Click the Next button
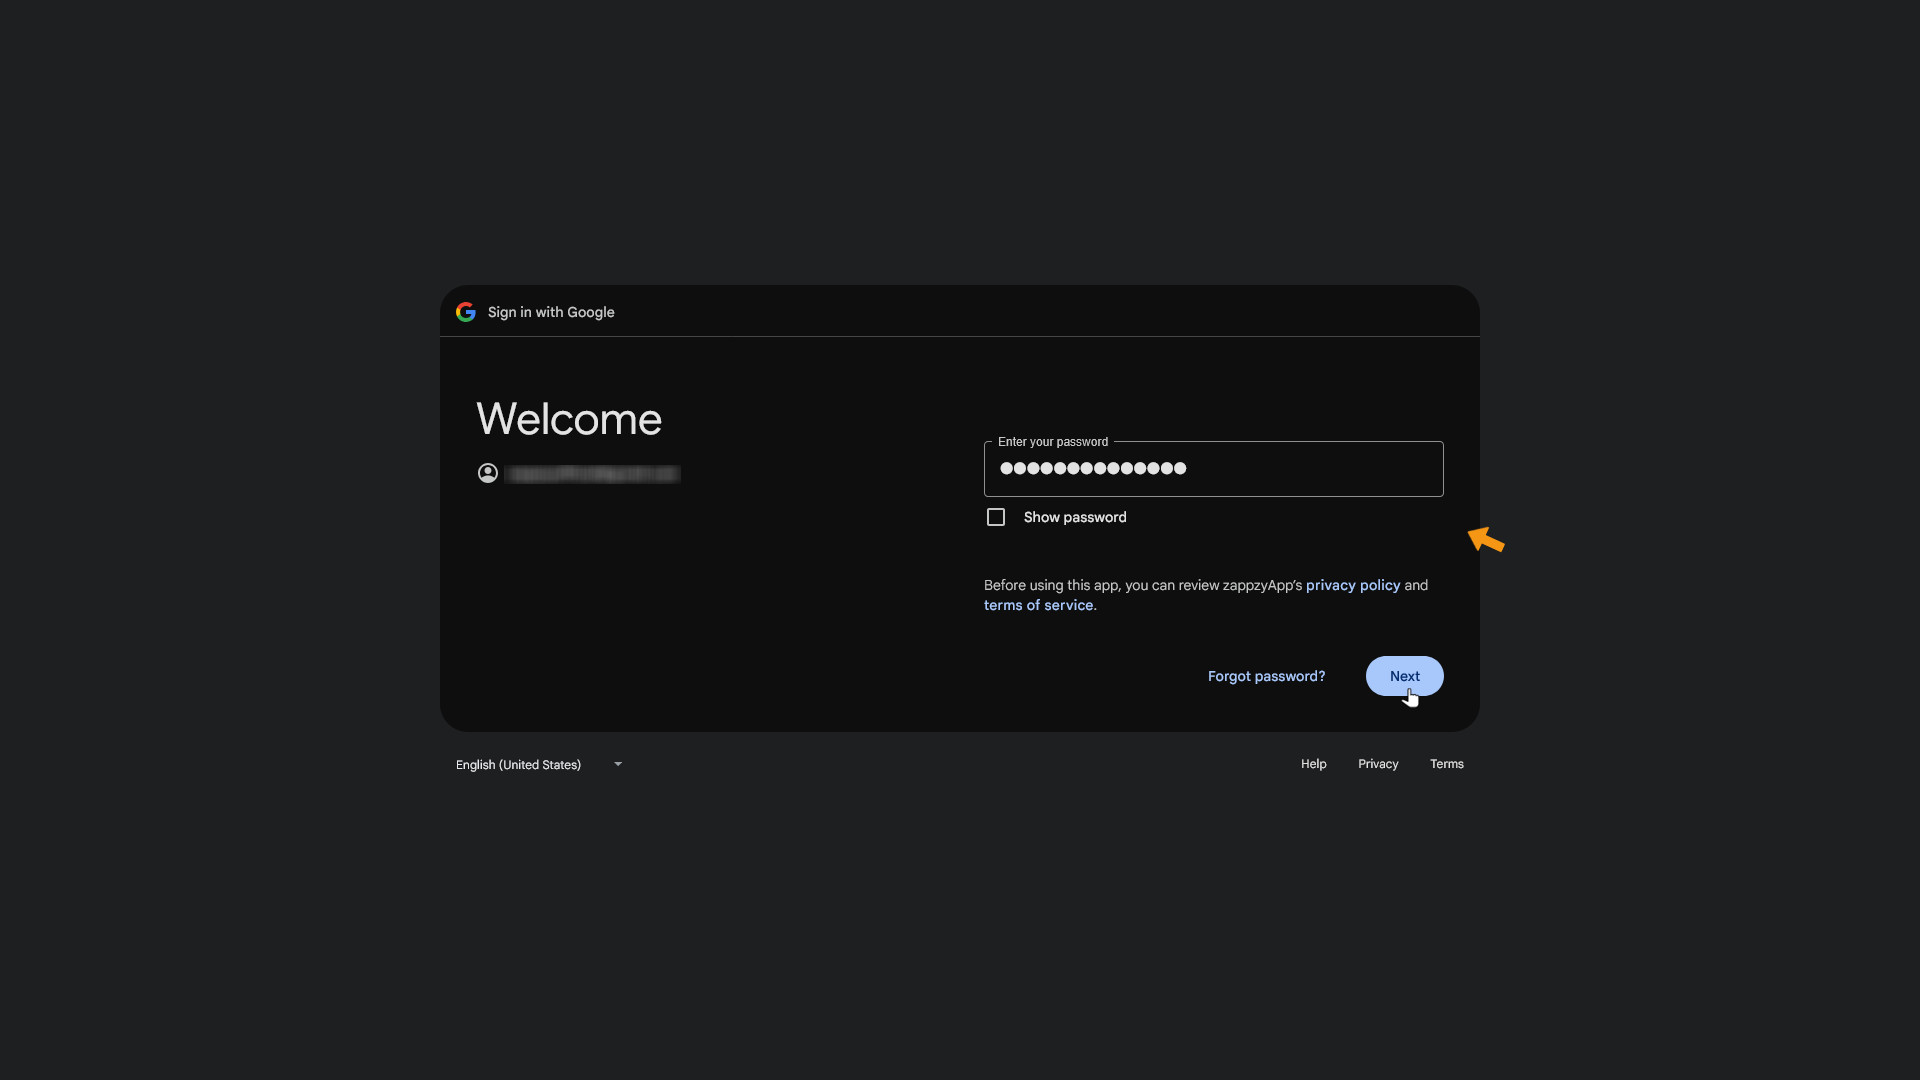Image resolution: width=1920 pixels, height=1080 pixels. pyautogui.click(x=1405, y=676)
